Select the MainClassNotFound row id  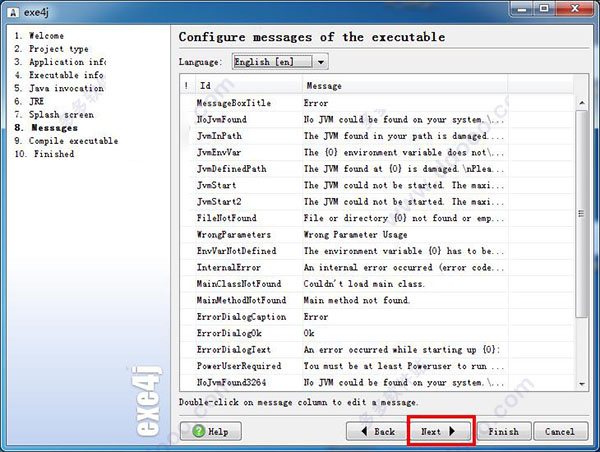point(239,284)
